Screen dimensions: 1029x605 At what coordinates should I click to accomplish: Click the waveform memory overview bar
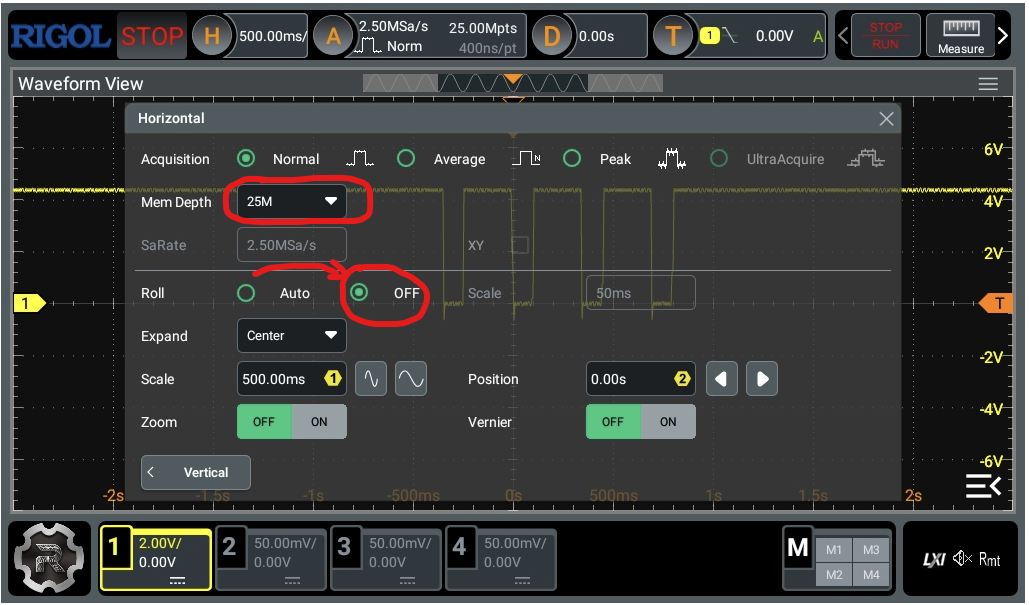513,83
